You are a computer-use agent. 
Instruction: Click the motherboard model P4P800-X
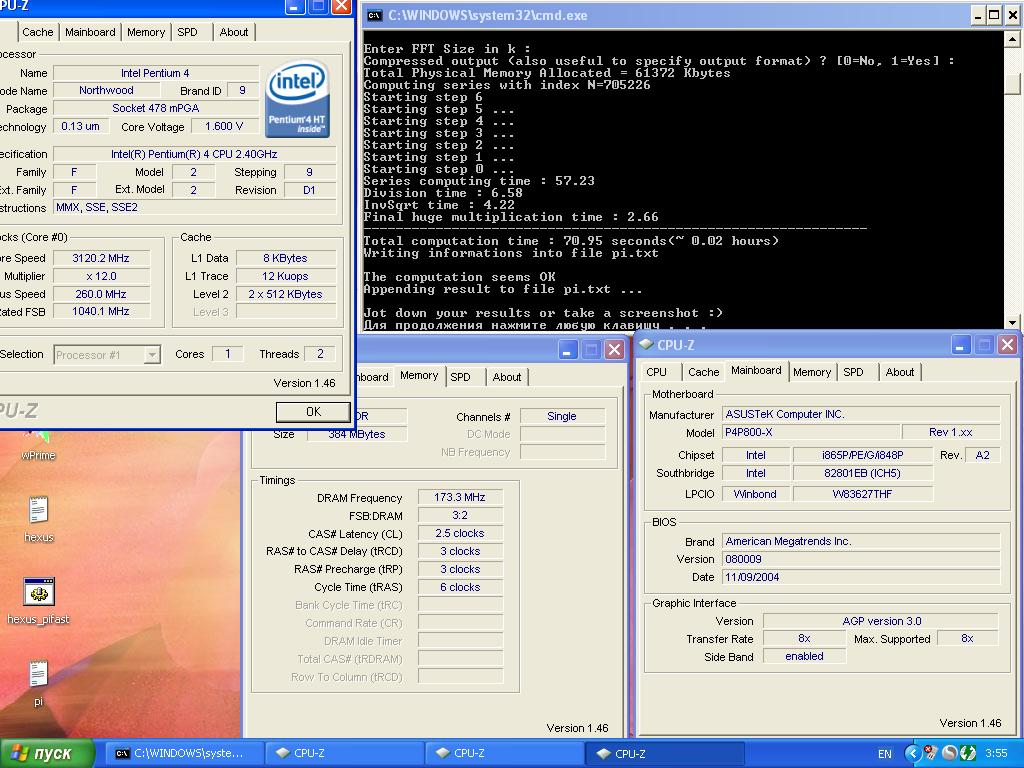click(810, 432)
